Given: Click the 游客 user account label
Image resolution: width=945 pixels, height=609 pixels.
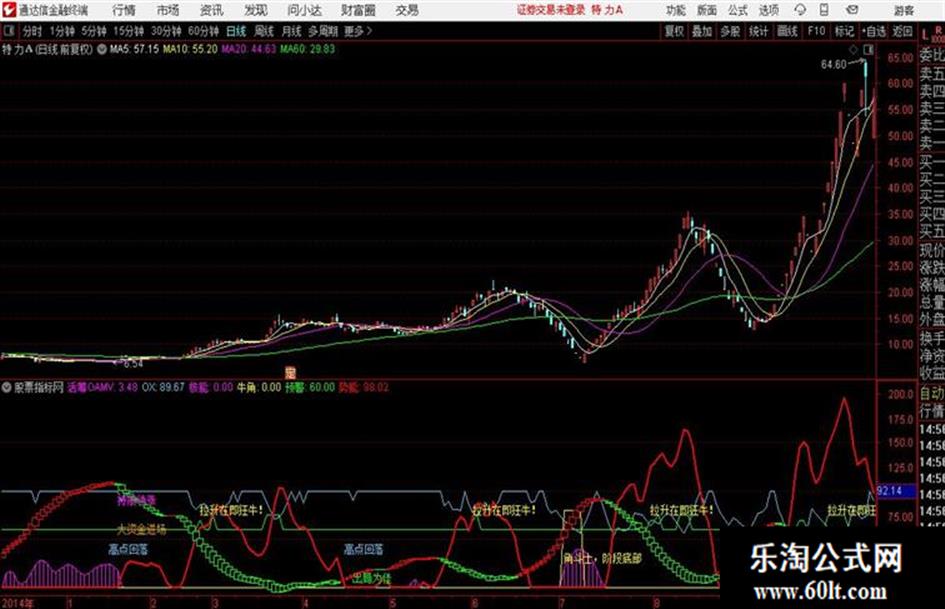Looking at the screenshot, I should tap(903, 10).
